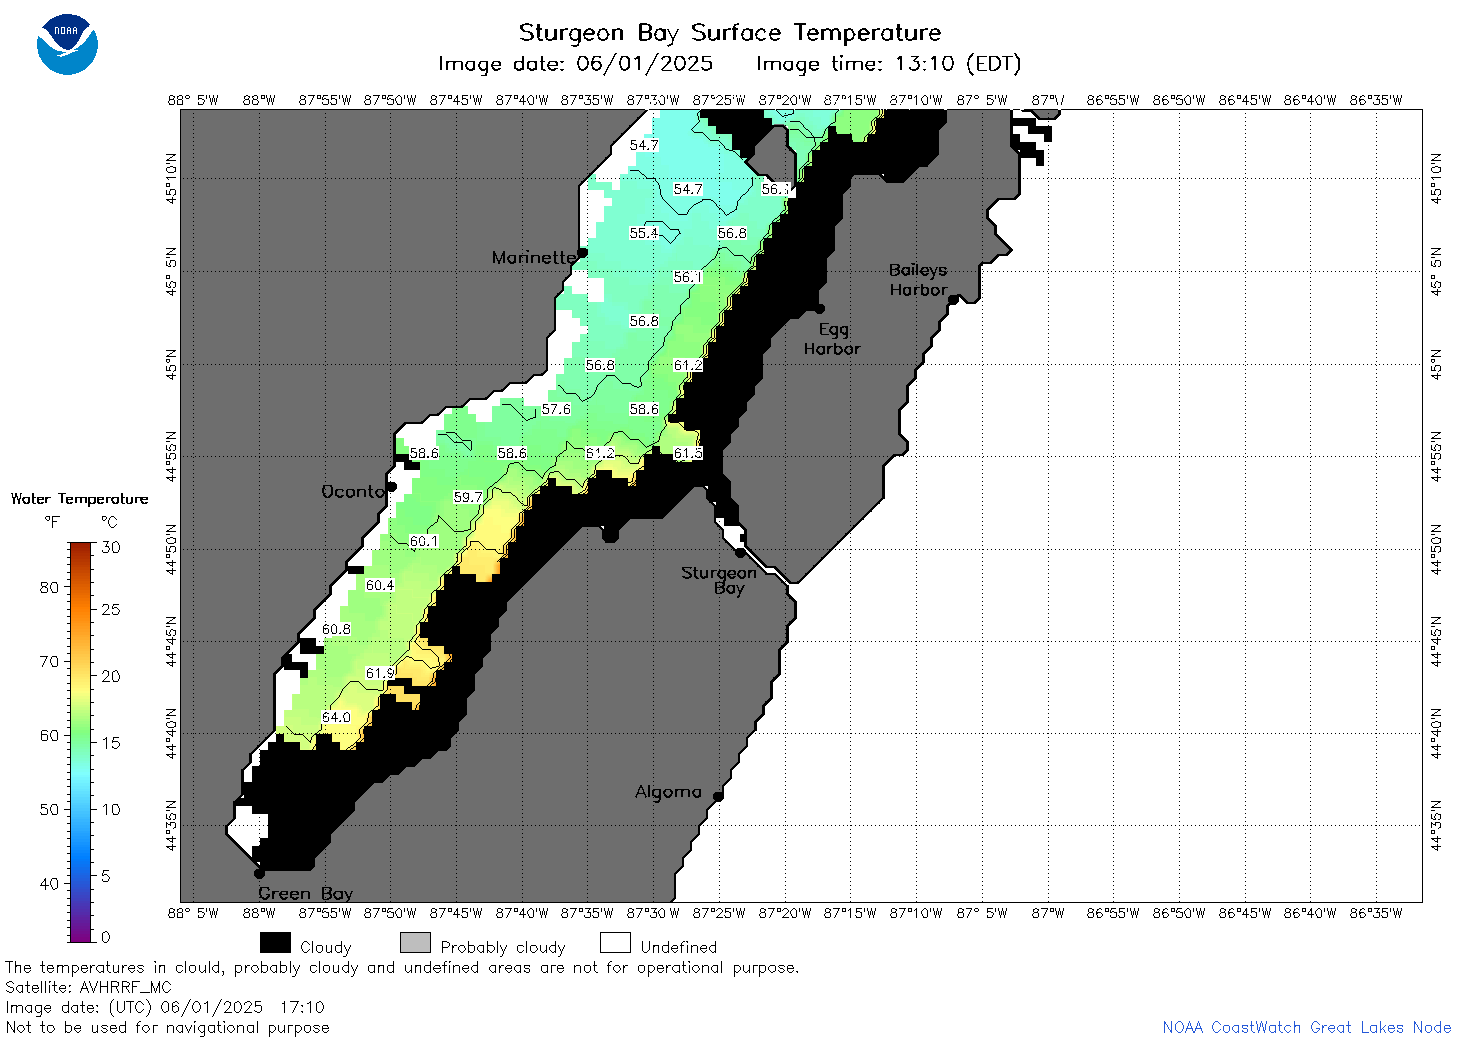The image size is (1462, 1043).
Task: Click the Not to be used for navigational purpose note
Action: coord(167,1027)
